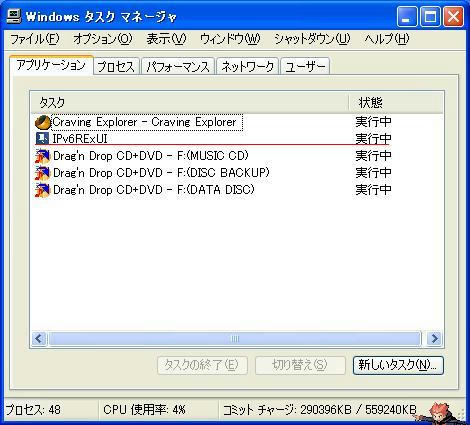The image size is (470, 425).
Task: Switch to the ユーザー tab
Action: pos(305,66)
